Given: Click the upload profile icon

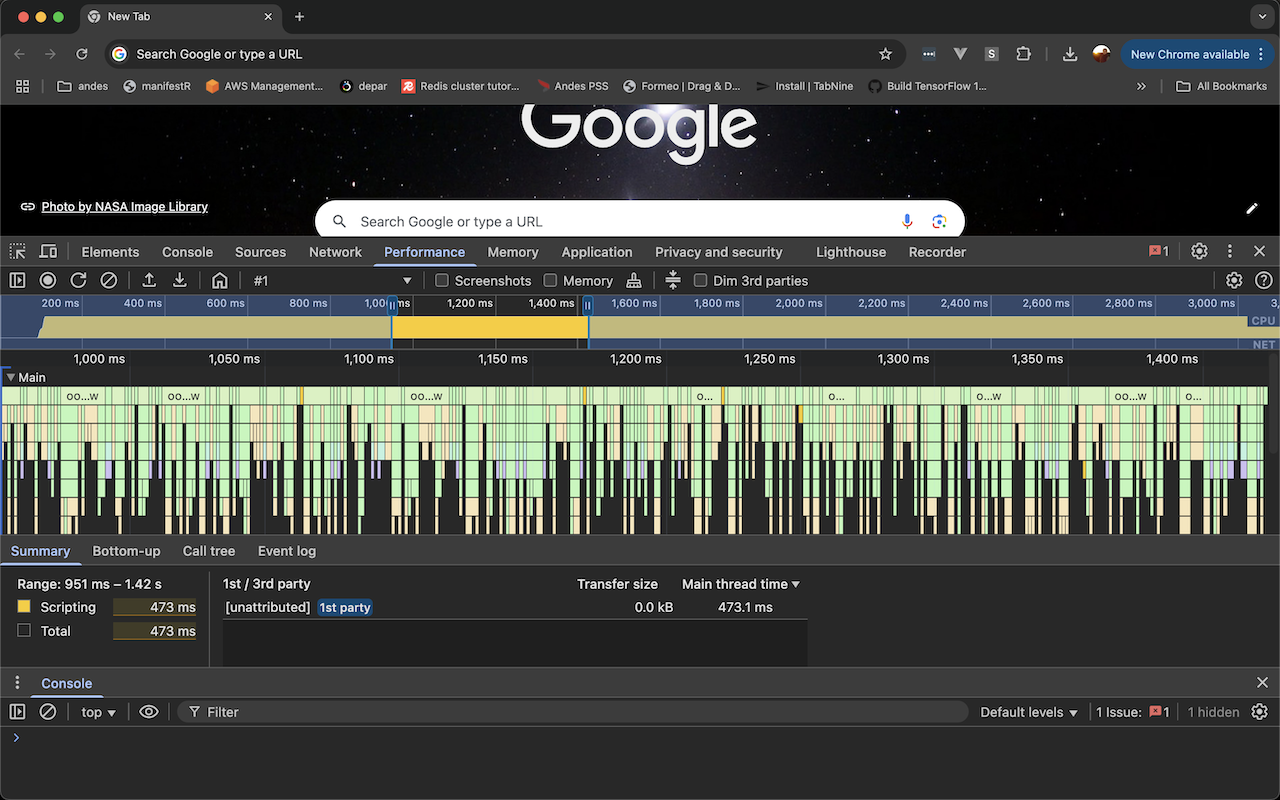Looking at the screenshot, I should pyautogui.click(x=149, y=281).
